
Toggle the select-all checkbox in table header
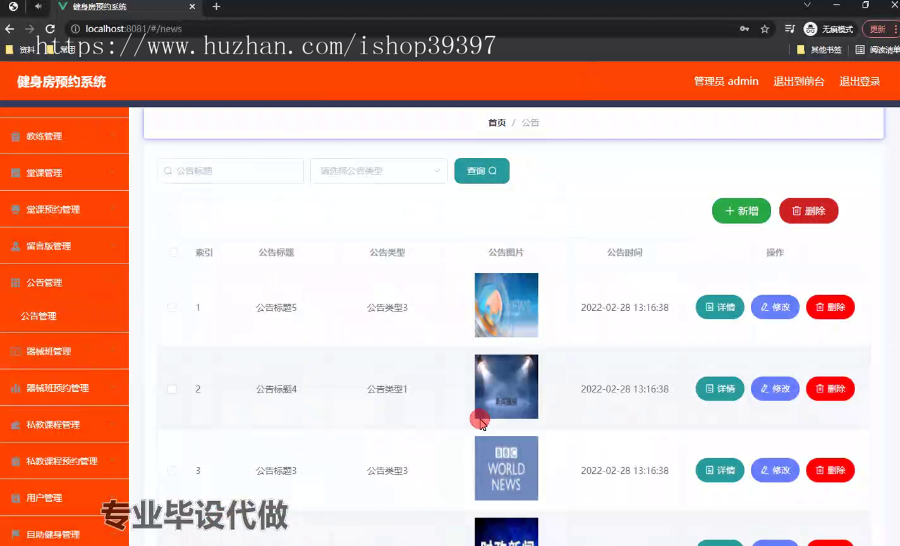(x=173, y=252)
